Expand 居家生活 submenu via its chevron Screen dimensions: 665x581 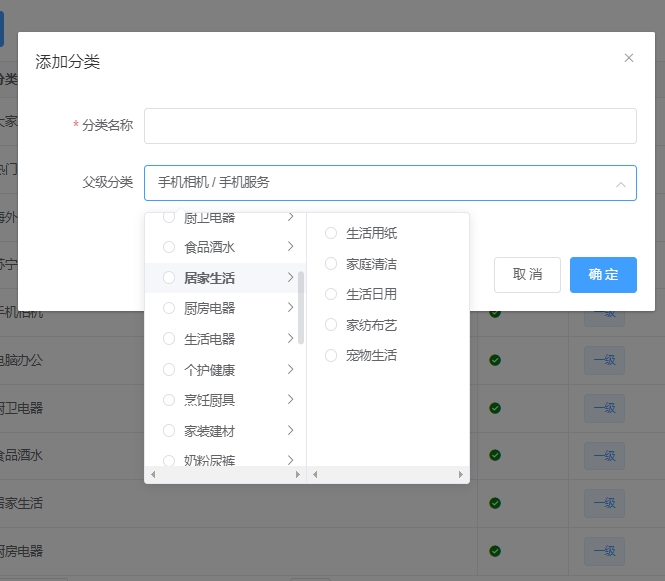[291, 277]
